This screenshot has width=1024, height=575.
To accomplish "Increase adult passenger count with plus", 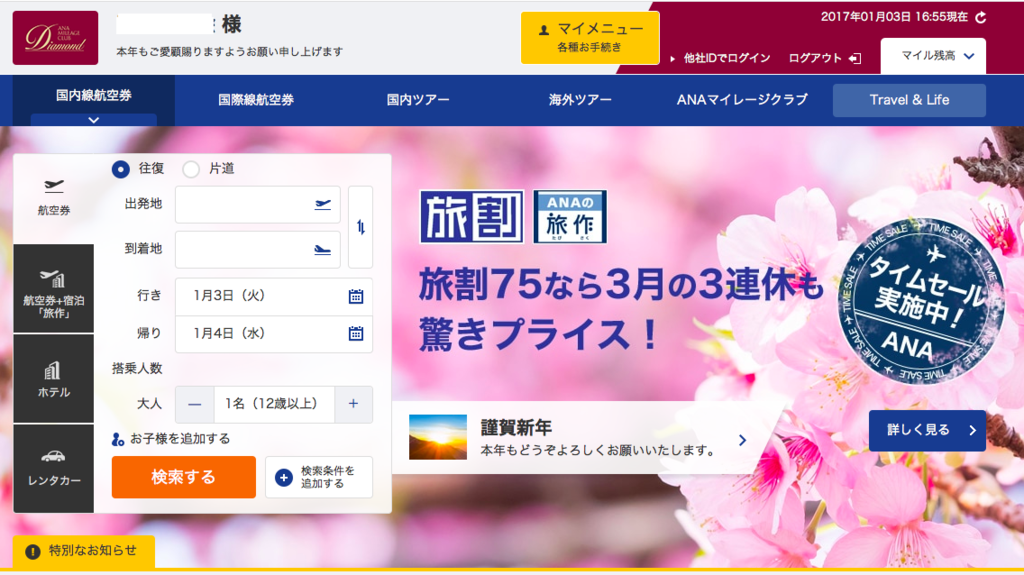I will (x=353, y=404).
